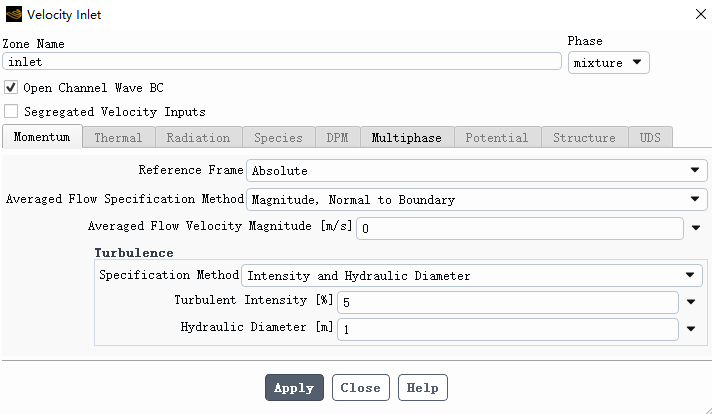Open the Phase mixture dropdown
712x414 pixels.
click(x=608, y=63)
